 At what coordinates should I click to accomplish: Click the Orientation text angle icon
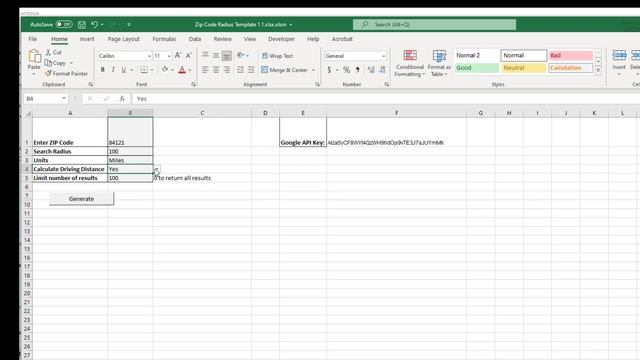pyautogui.click(x=240, y=55)
